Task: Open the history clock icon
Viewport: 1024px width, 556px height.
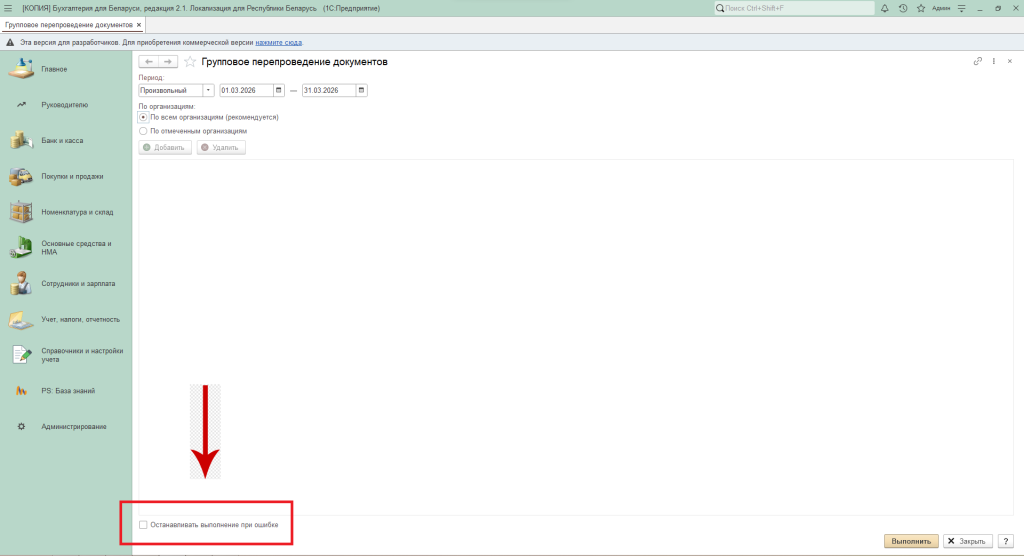Action: (x=902, y=8)
